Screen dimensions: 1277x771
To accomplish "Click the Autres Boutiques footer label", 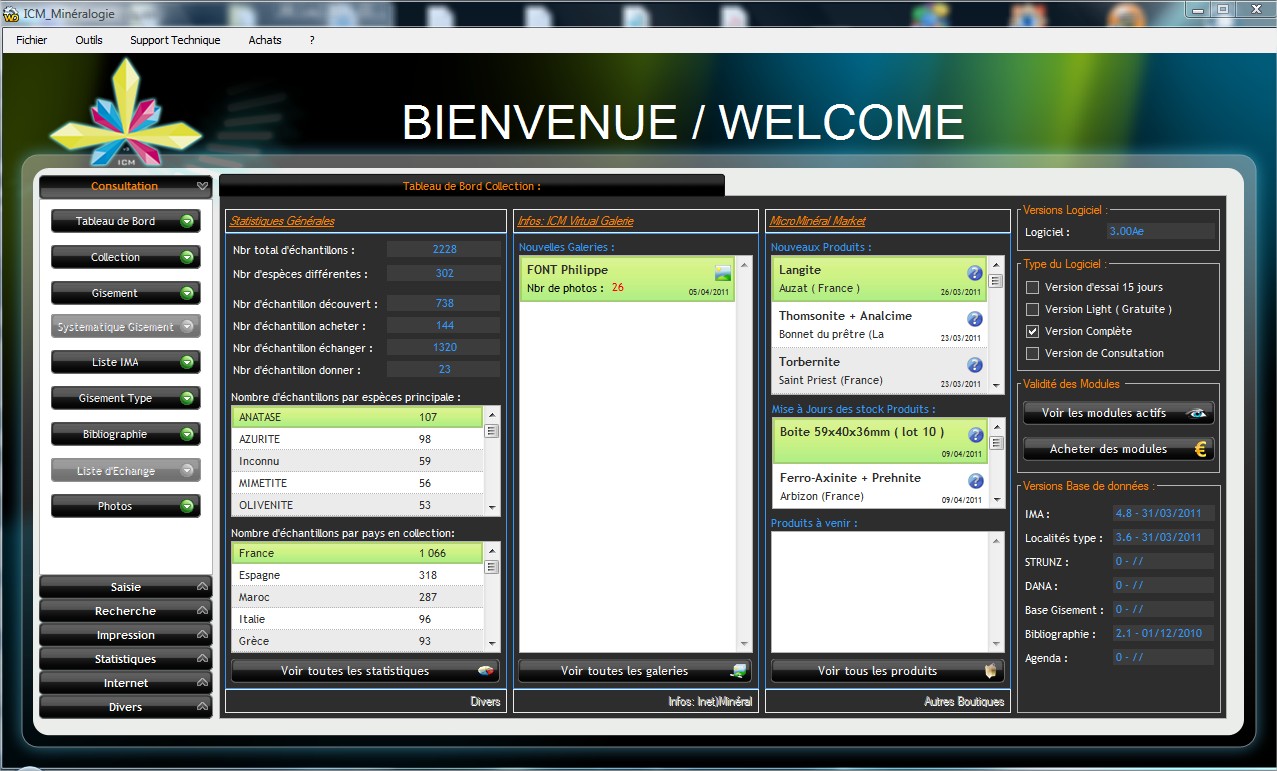I will (964, 702).
